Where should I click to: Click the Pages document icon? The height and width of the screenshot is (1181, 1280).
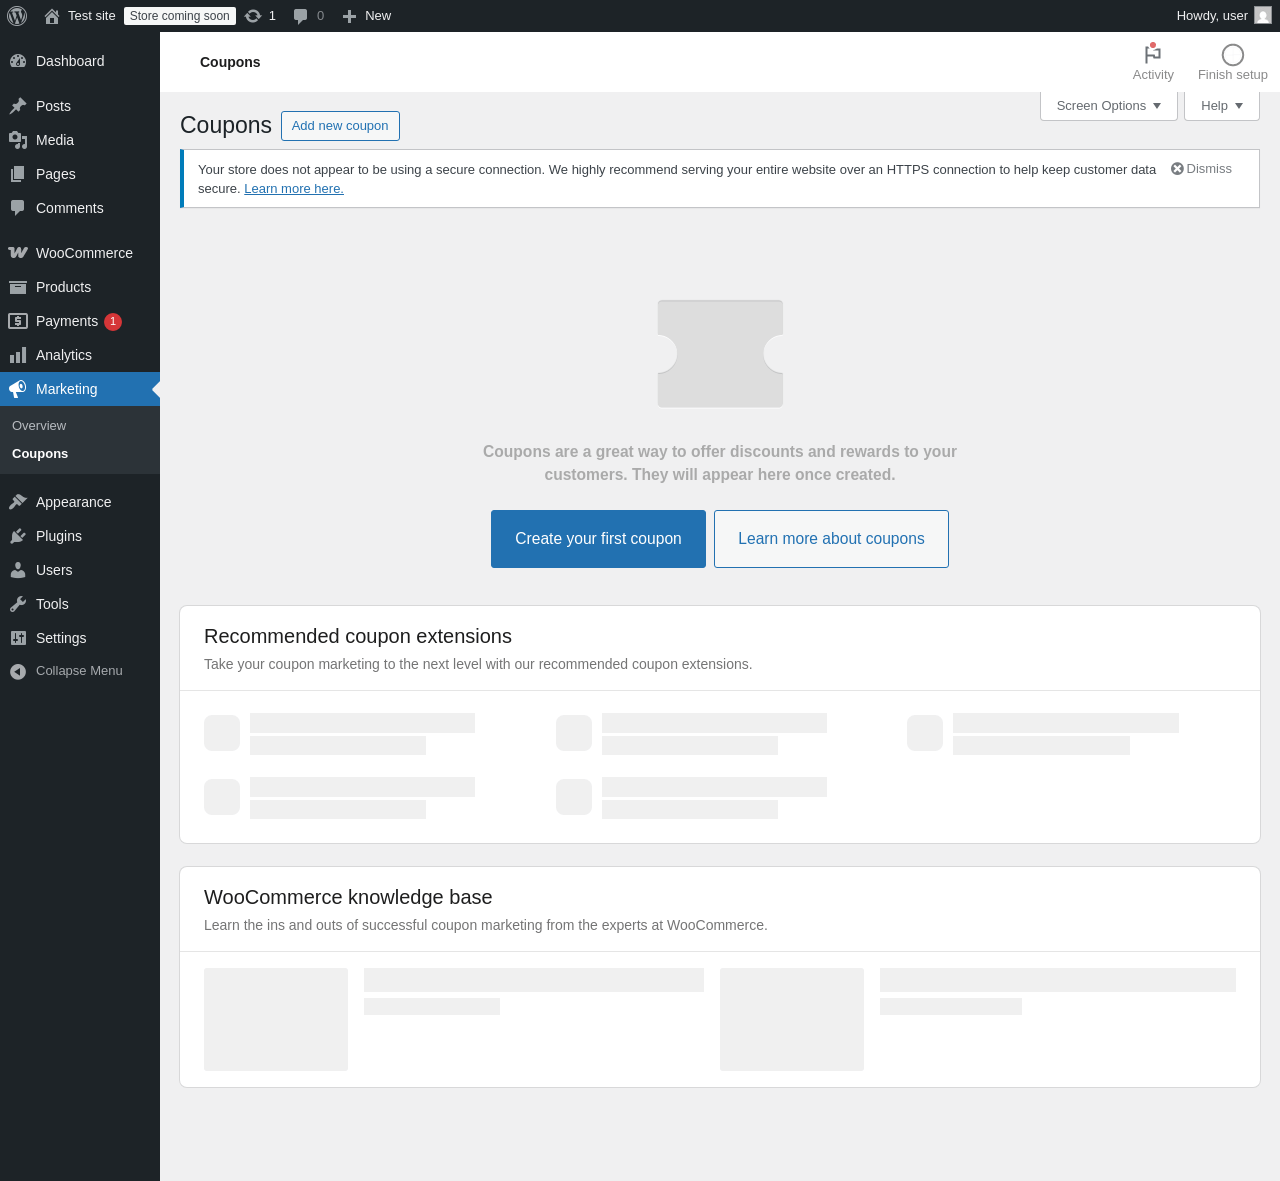tap(18, 174)
